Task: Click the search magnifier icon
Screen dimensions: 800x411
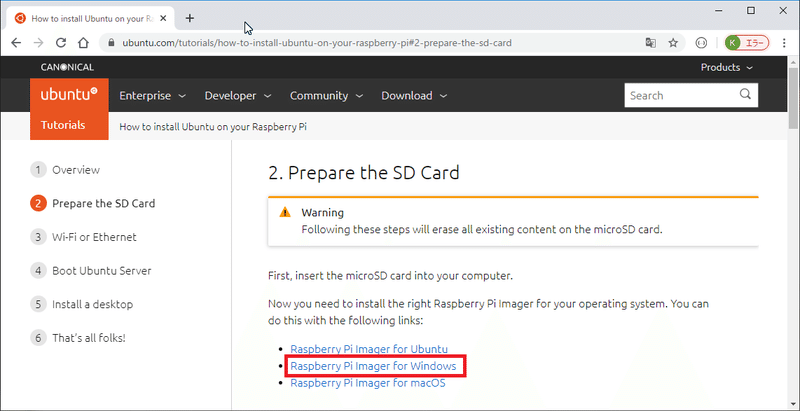Action: [745, 95]
